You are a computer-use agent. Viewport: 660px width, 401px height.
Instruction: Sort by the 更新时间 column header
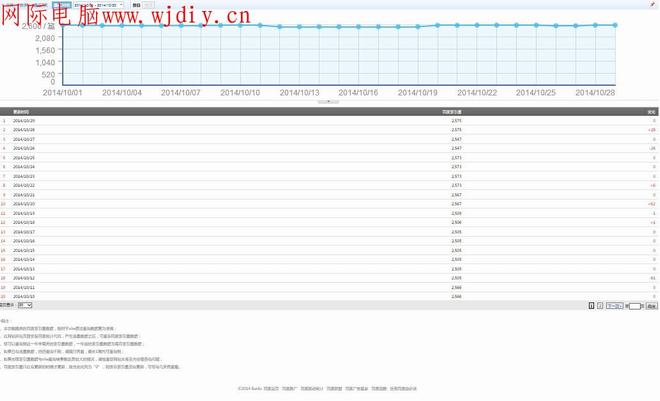click(21, 111)
